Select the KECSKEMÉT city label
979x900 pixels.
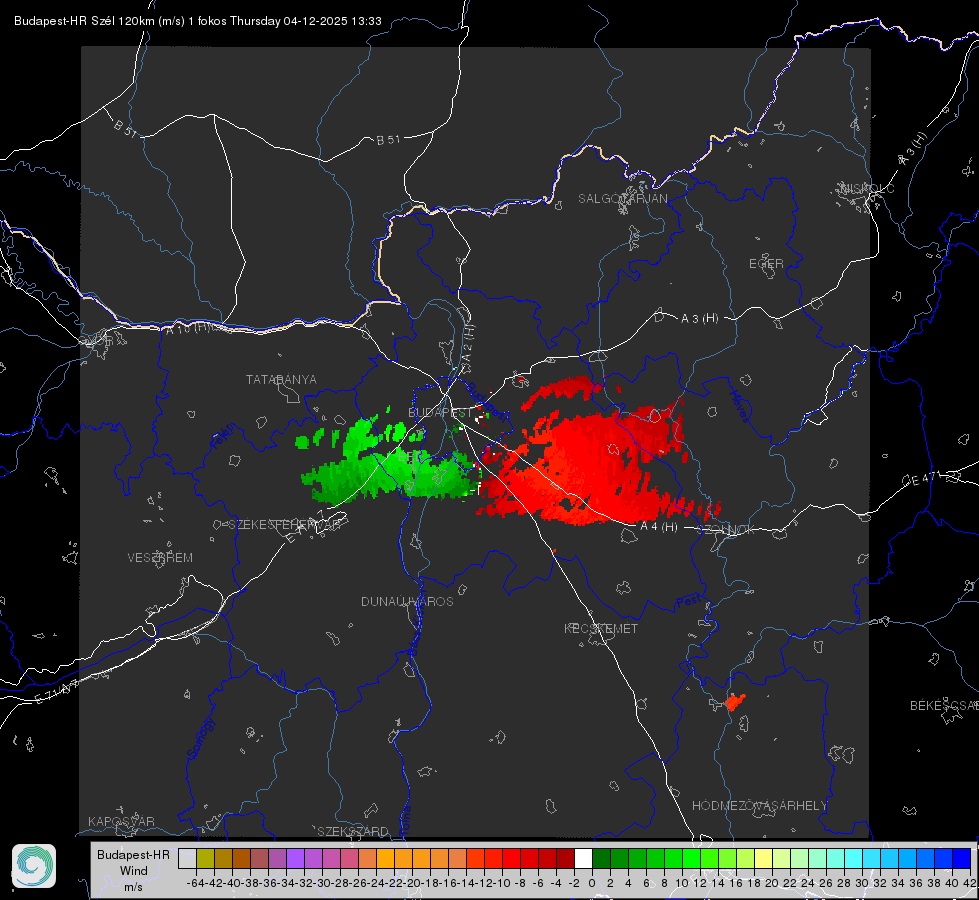point(601,628)
